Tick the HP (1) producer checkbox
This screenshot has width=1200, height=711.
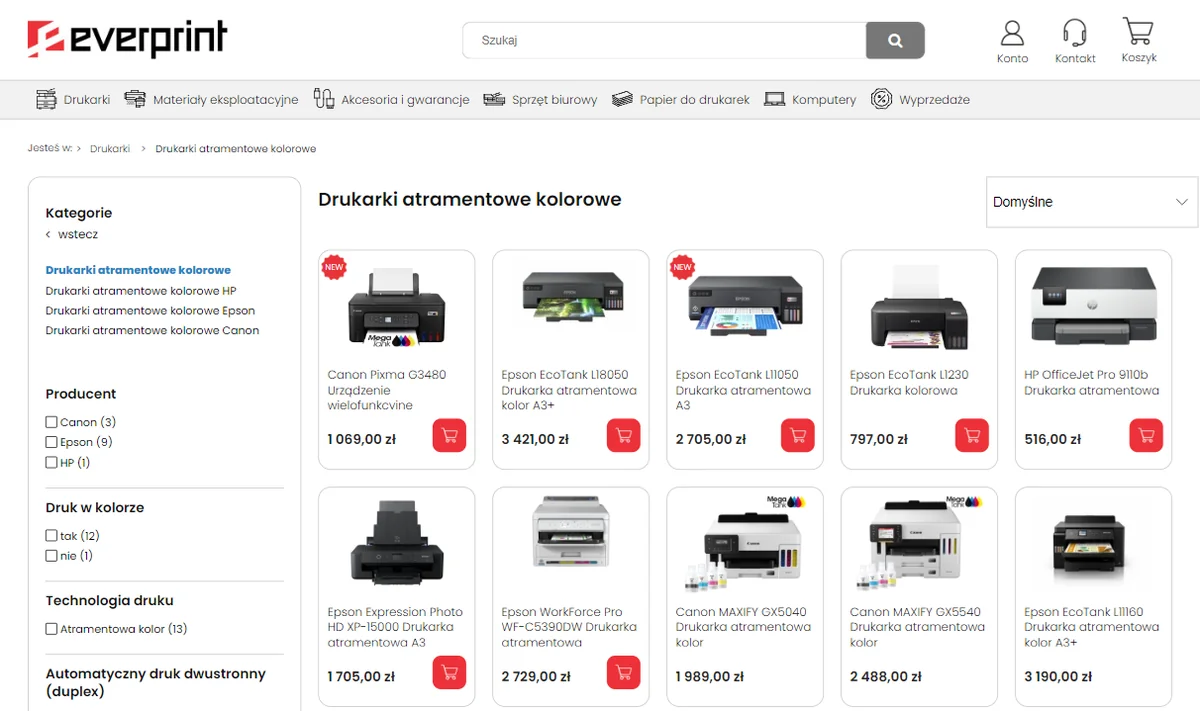coord(51,463)
